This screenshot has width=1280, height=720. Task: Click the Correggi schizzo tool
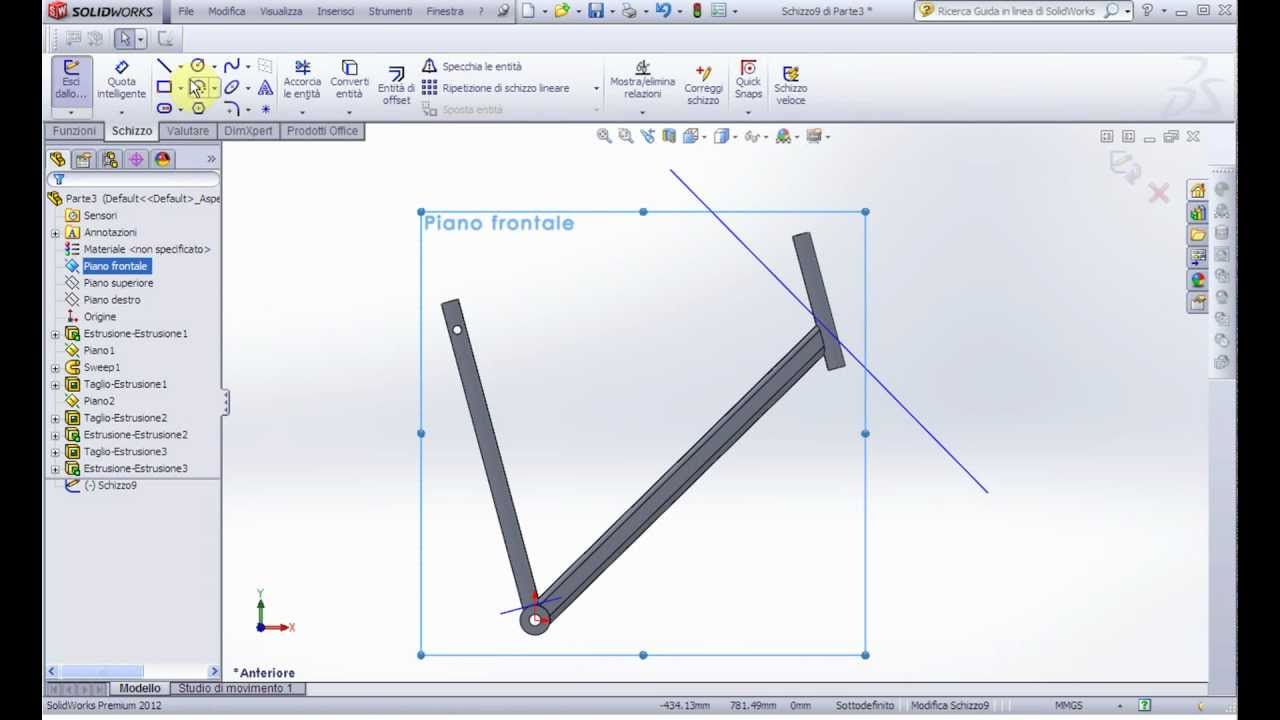click(703, 85)
